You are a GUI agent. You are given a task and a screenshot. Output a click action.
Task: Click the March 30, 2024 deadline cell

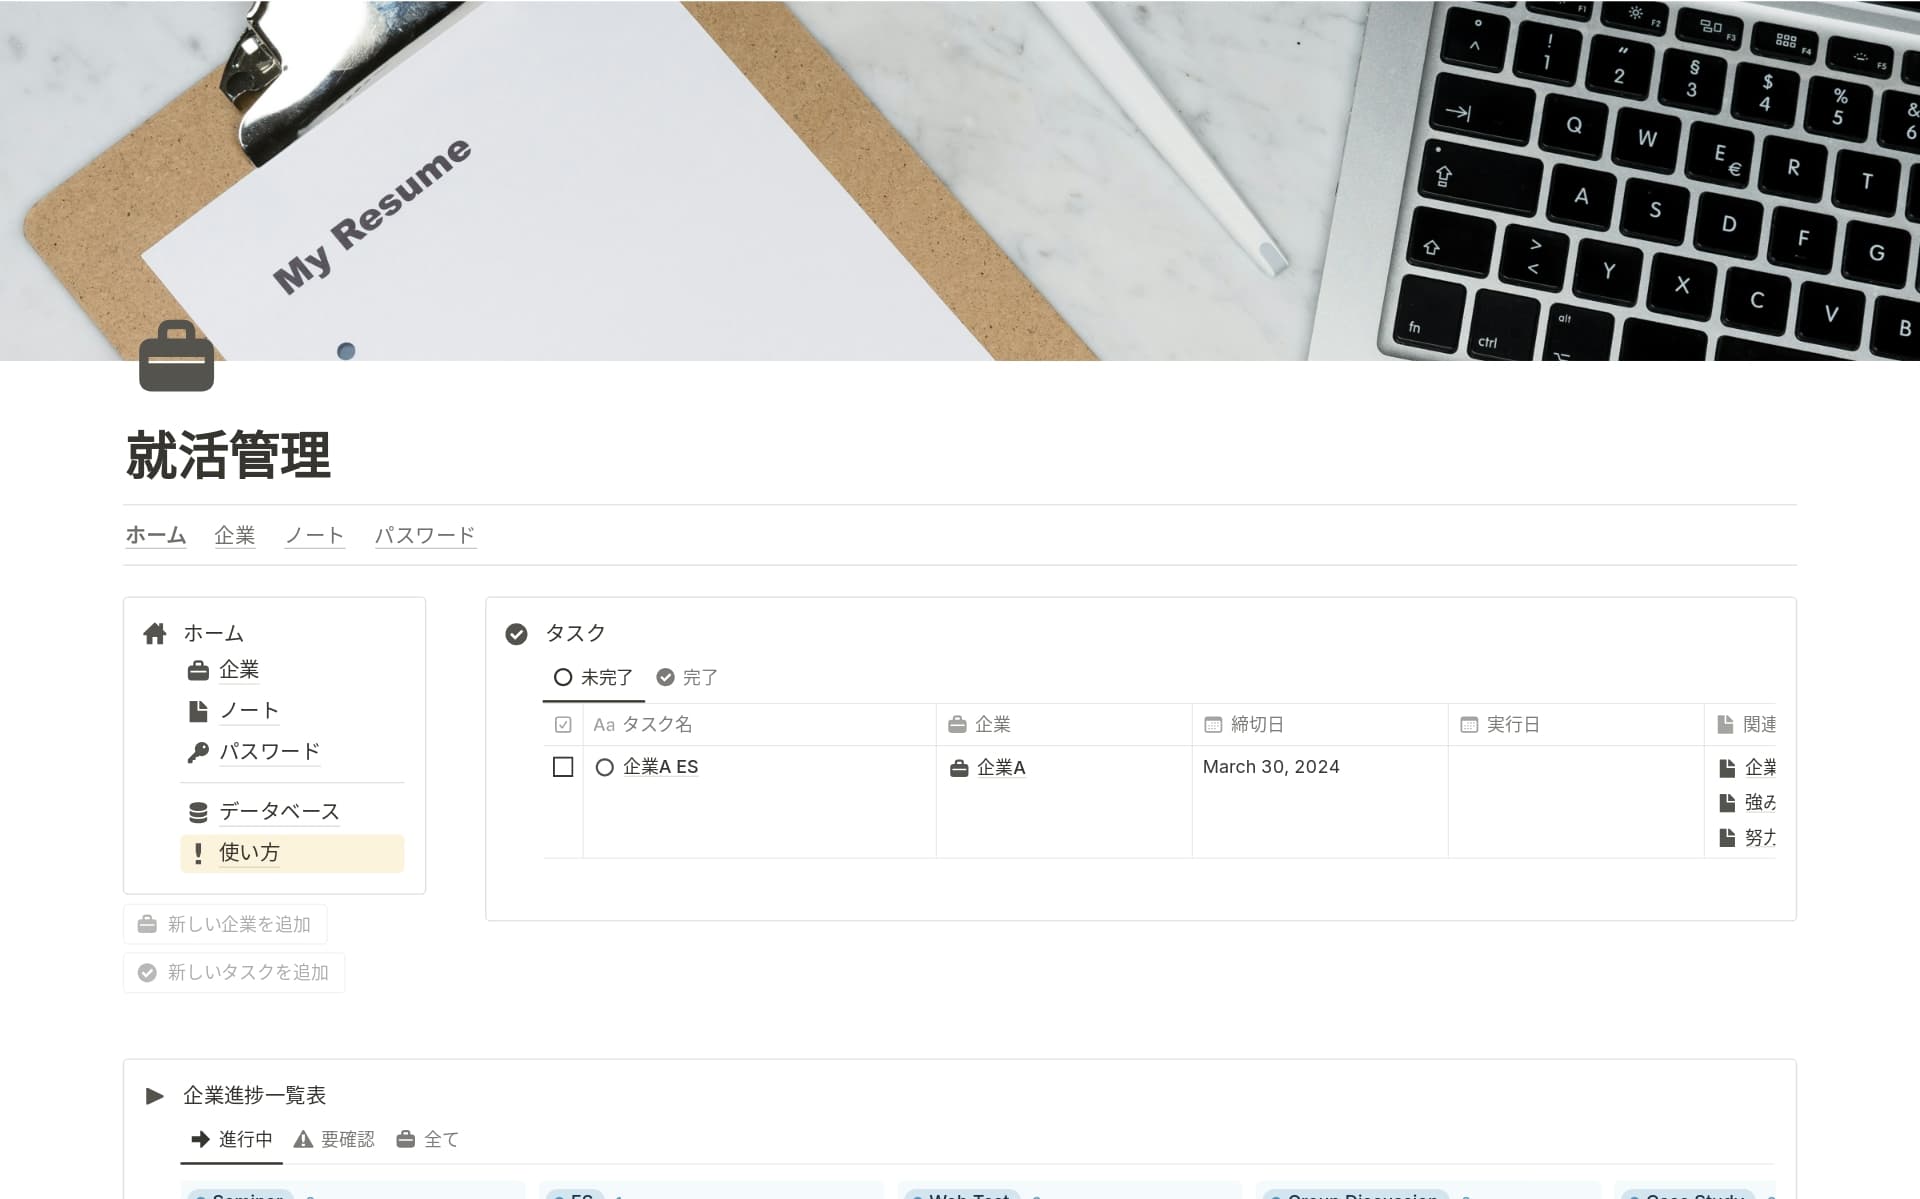click(x=1271, y=767)
